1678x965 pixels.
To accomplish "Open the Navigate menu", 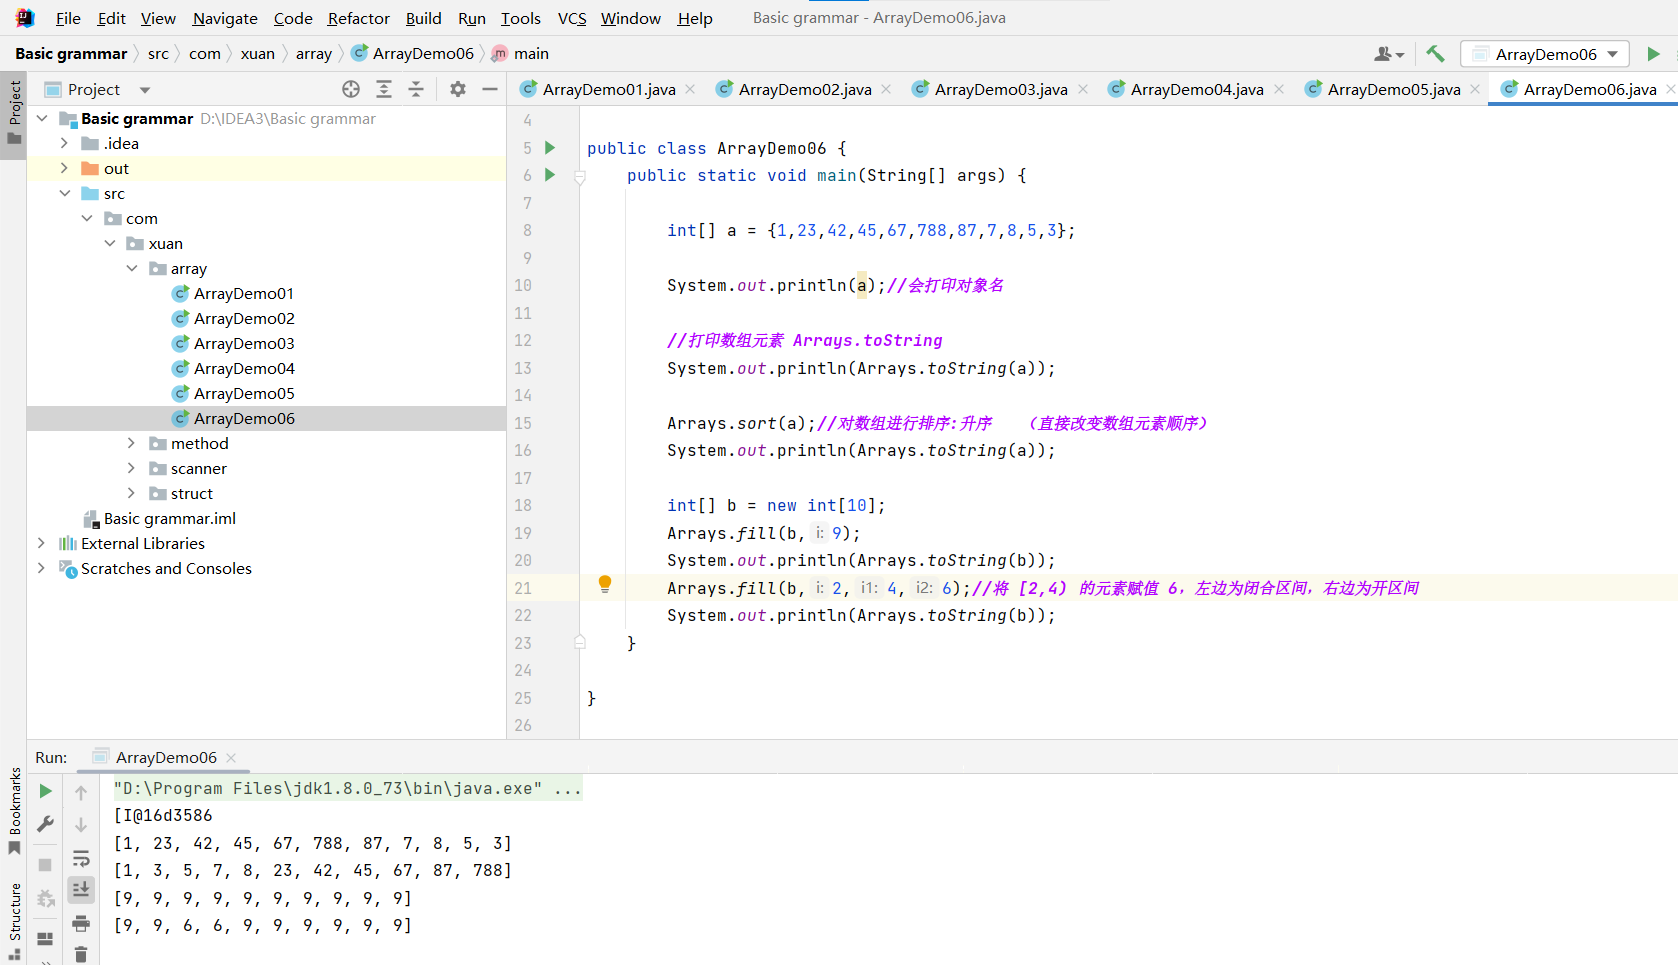I will pyautogui.click(x=225, y=18).
